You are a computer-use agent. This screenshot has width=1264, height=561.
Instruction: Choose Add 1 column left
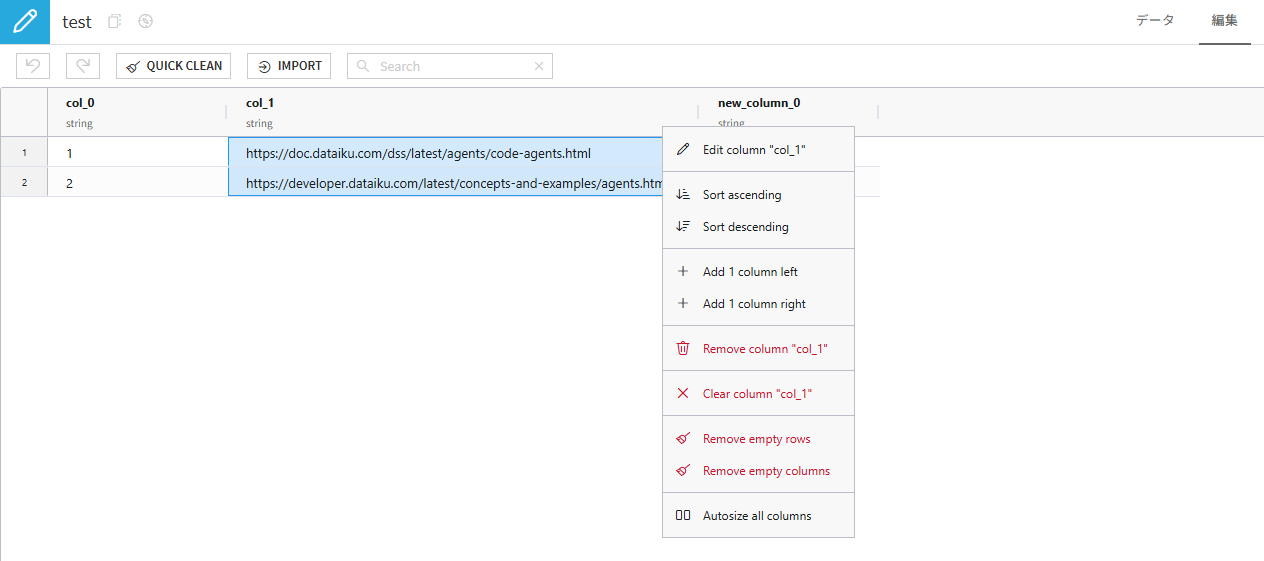[x=750, y=272]
